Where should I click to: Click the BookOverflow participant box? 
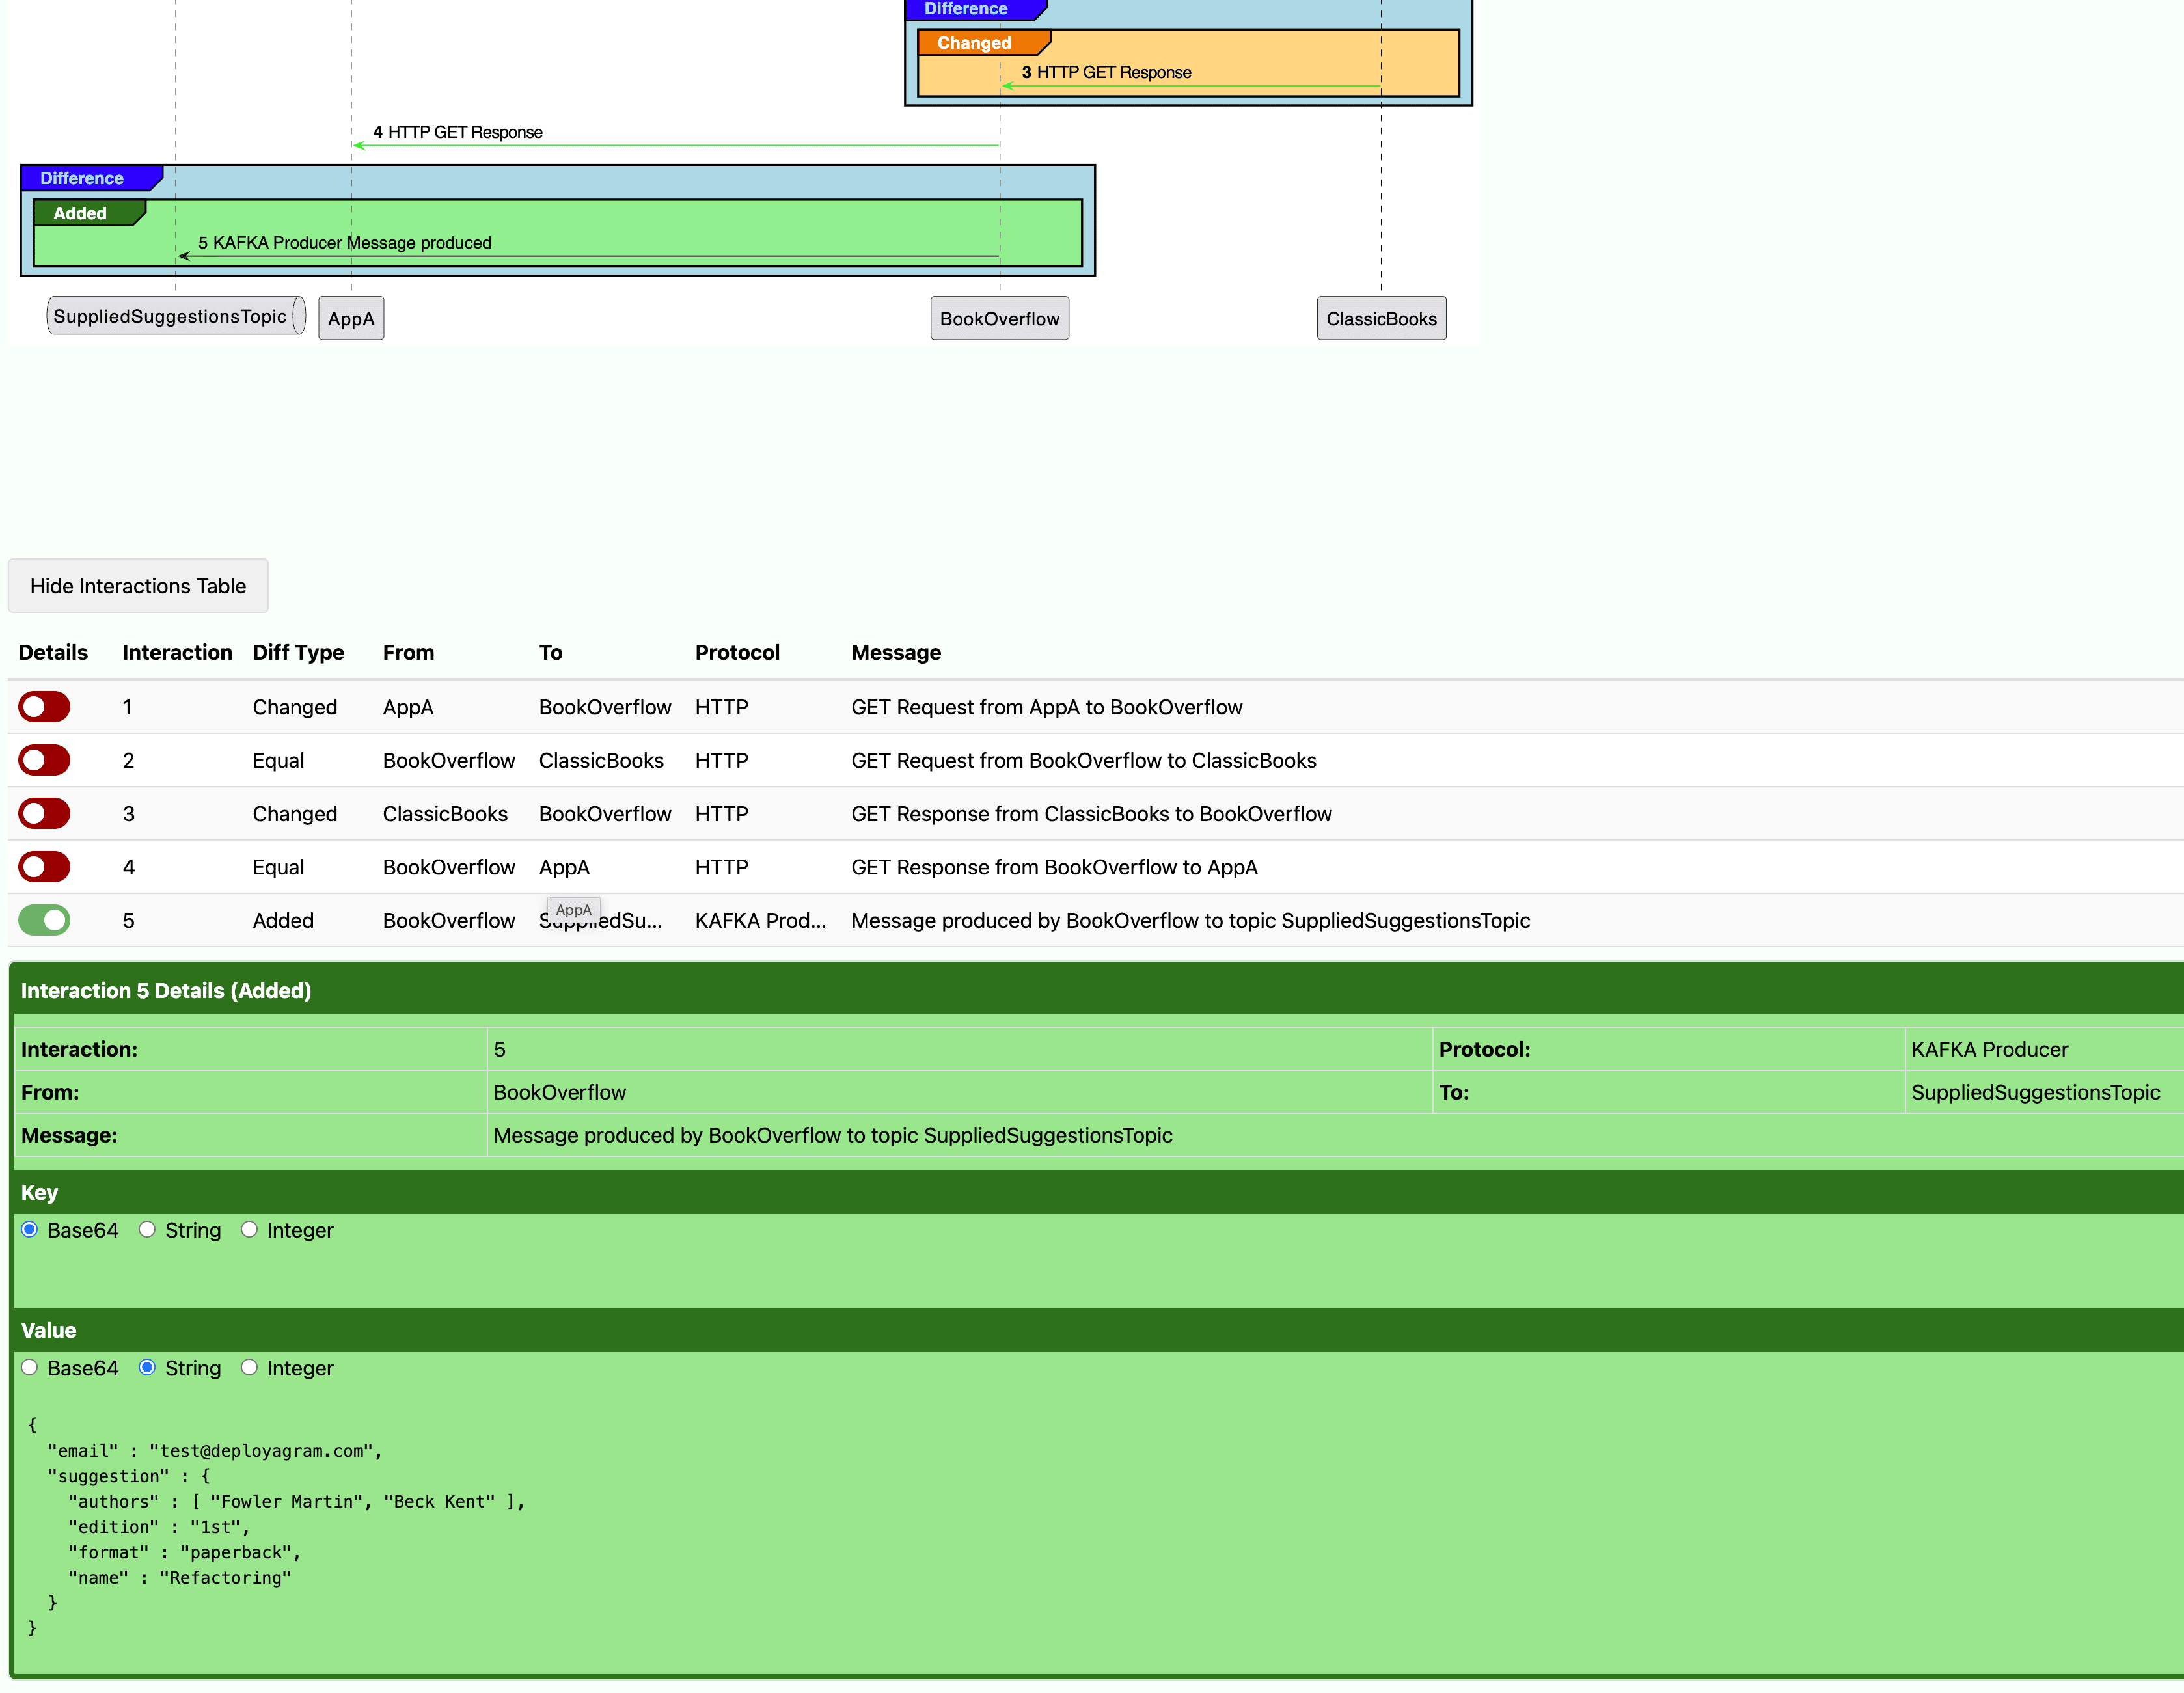[x=999, y=318]
